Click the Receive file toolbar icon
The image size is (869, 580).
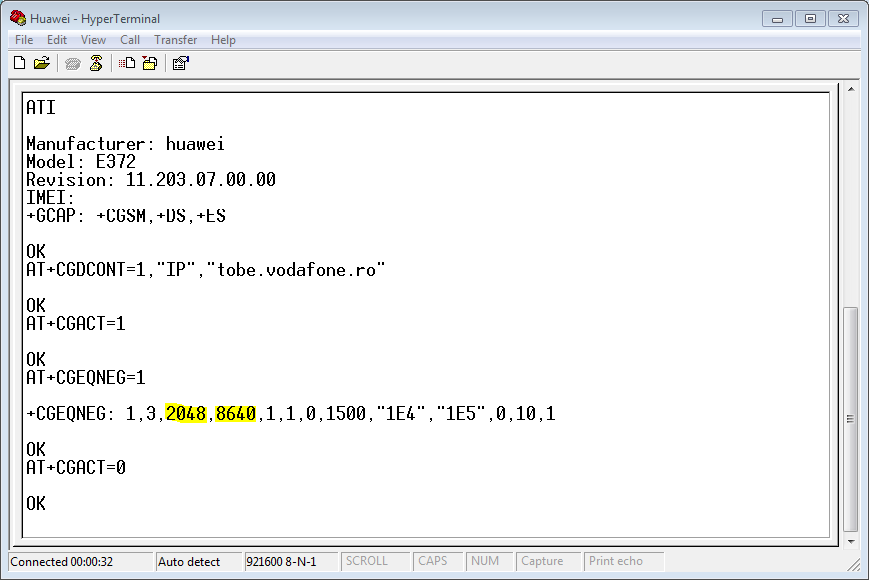pyautogui.click(x=150, y=63)
